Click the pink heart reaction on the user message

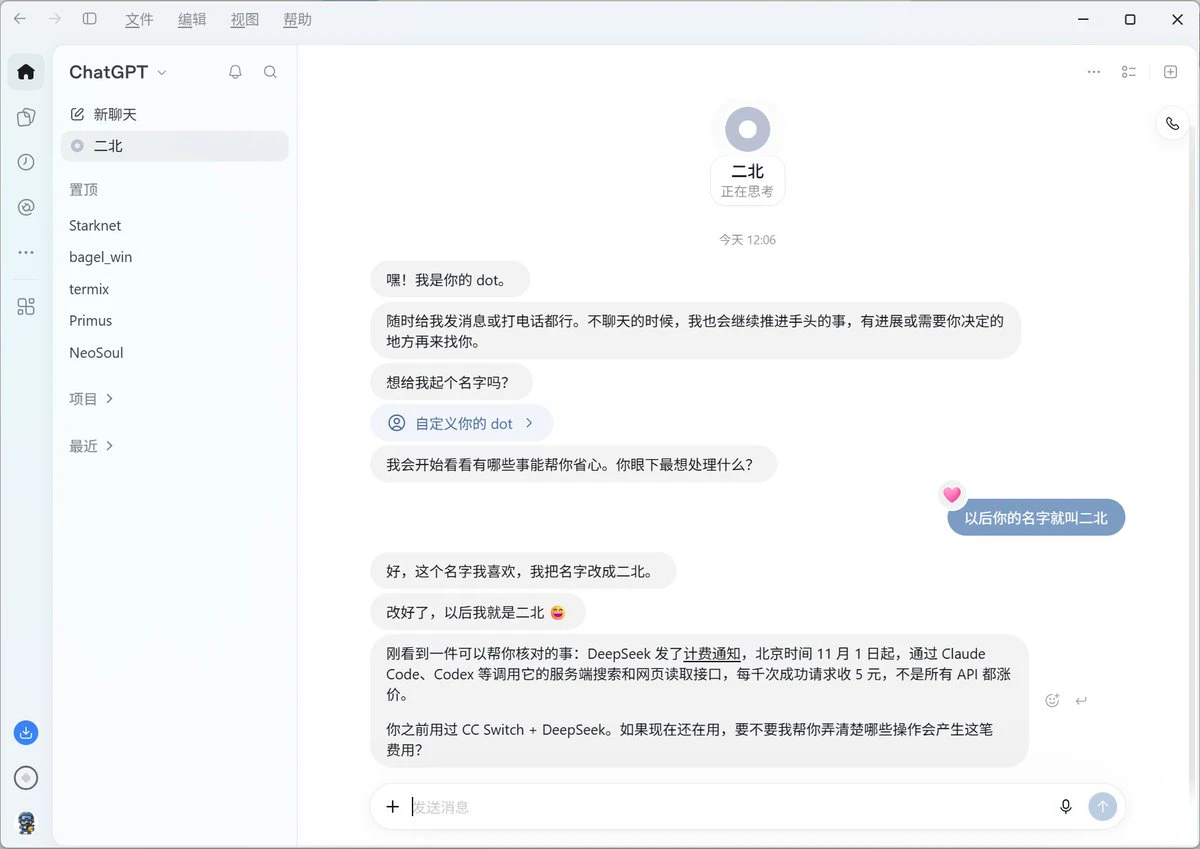952,494
